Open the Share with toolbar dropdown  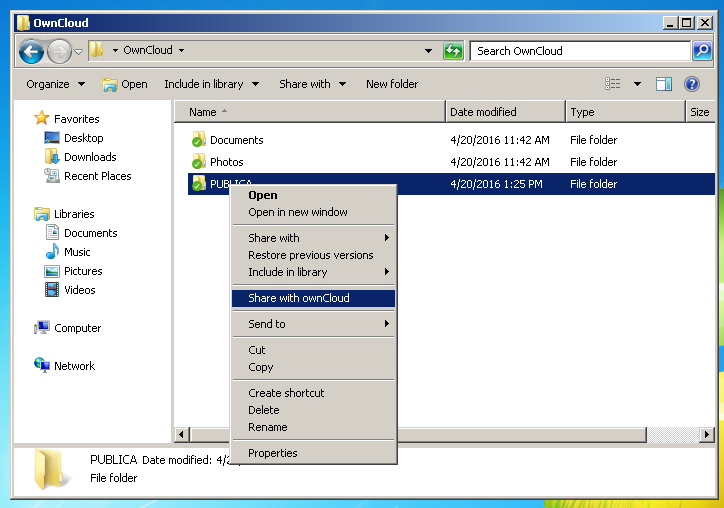click(313, 84)
